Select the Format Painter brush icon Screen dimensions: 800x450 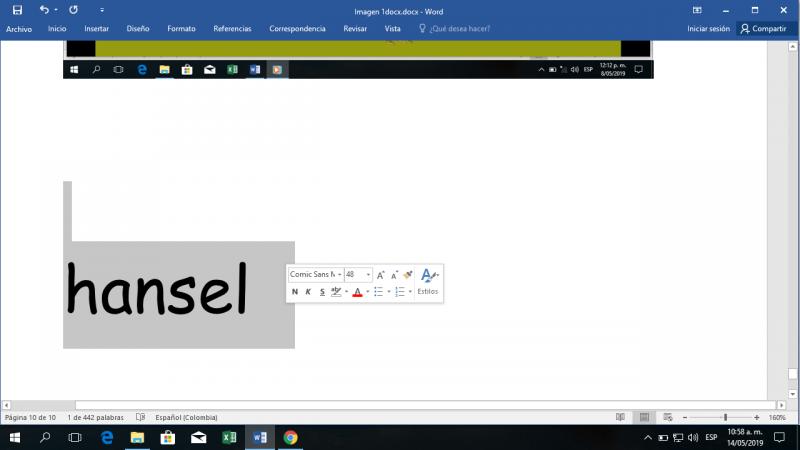(408, 274)
